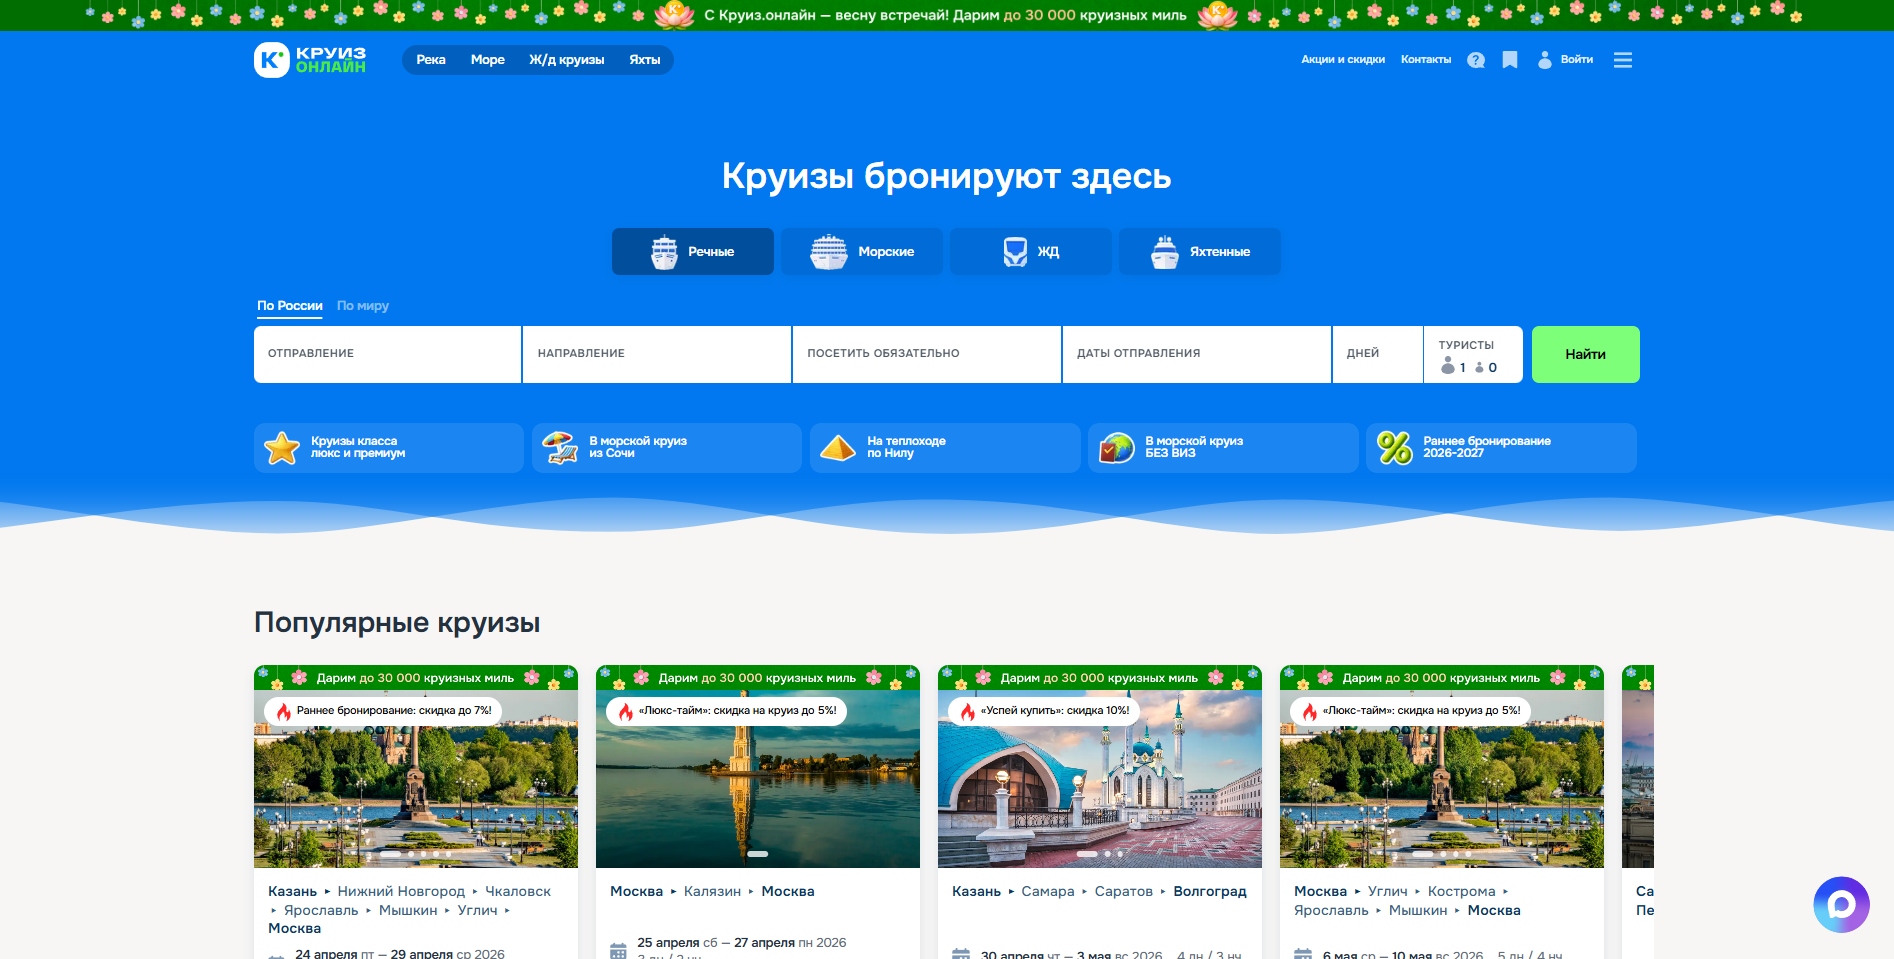This screenshot has width=1894, height=959.
Task: Click the pyramid icon for Nile cruises
Action: (x=838, y=448)
